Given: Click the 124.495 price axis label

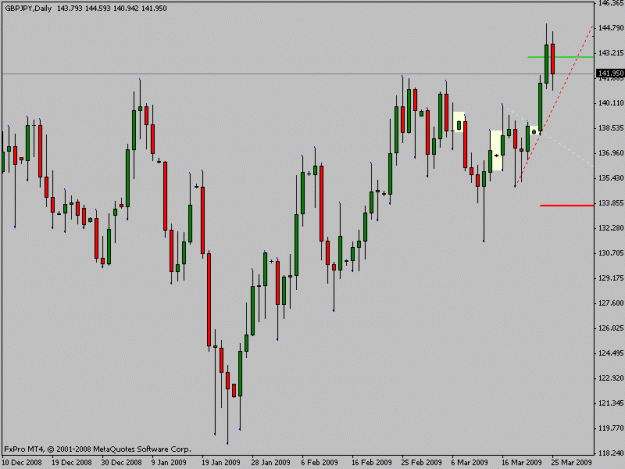Looking at the screenshot, I should pos(611,353).
